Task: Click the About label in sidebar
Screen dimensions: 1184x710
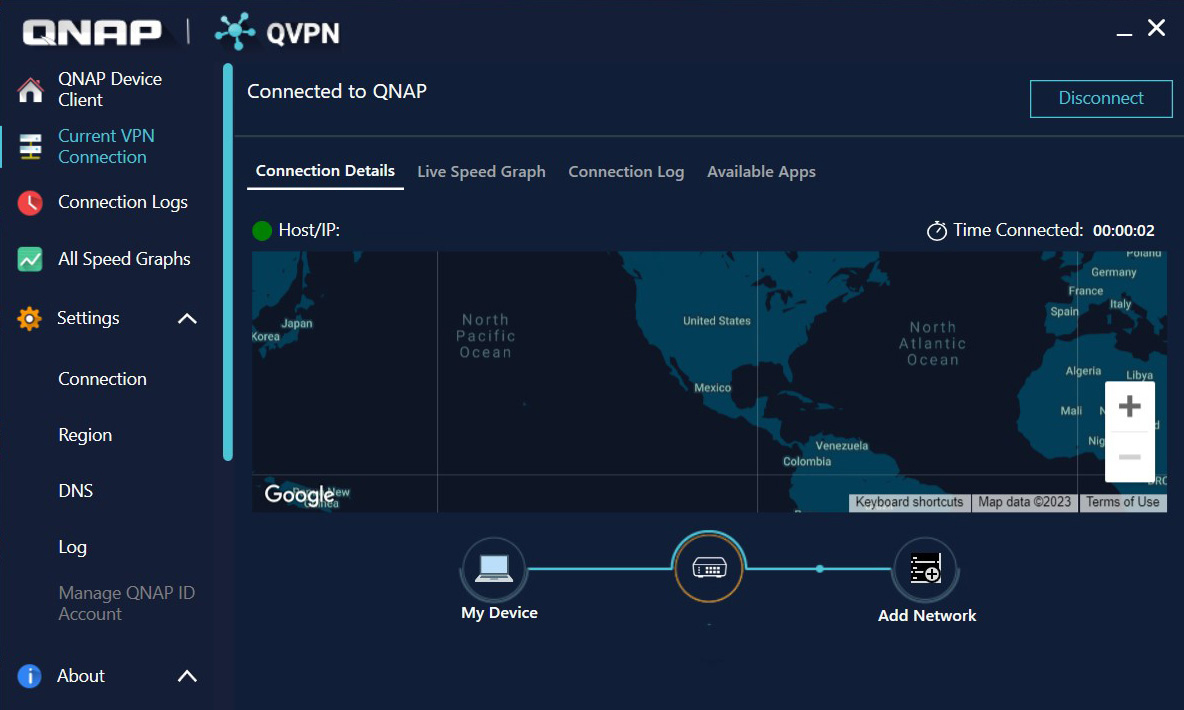Action: click(x=81, y=676)
